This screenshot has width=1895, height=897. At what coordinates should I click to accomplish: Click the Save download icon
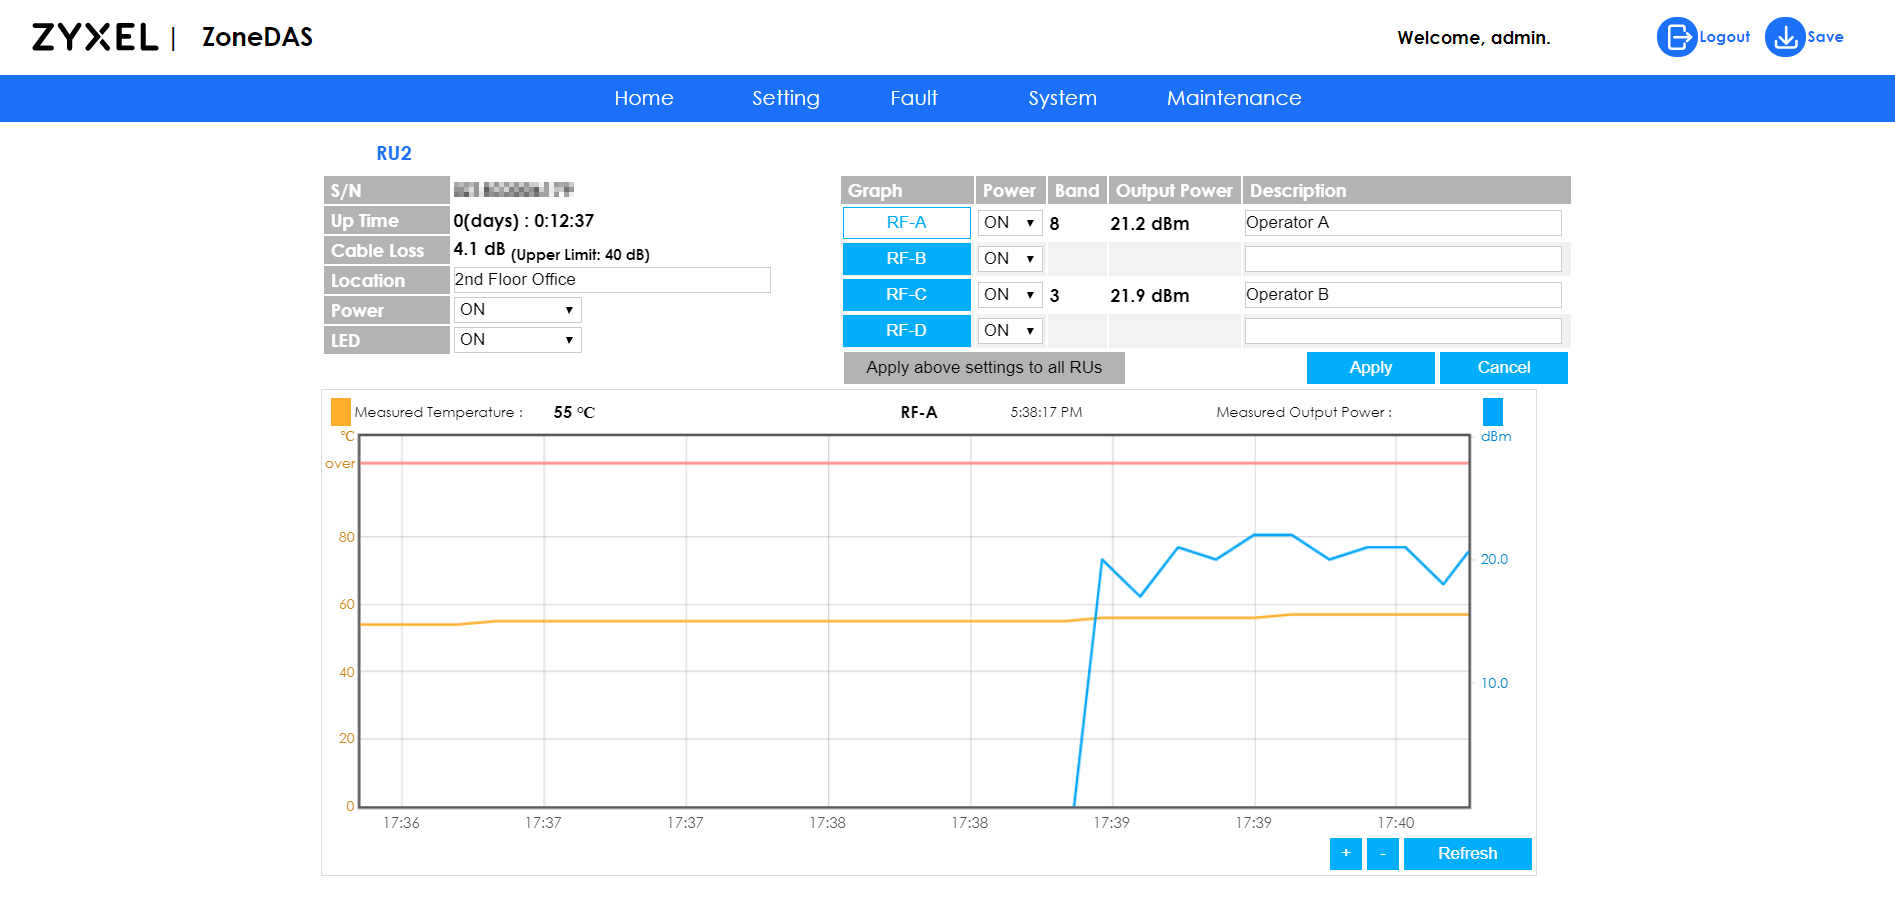tap(1785, 37)
